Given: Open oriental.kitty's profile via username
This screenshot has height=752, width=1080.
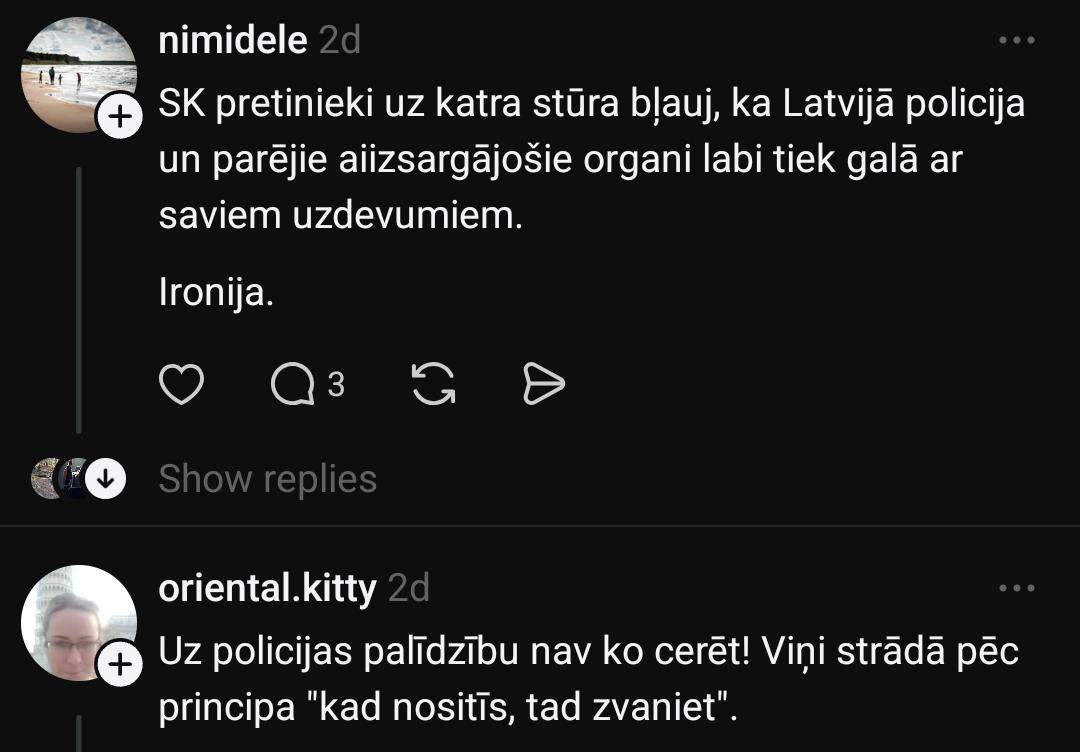Looking at the screenshot, I should pyautogui.click(x=267, y=589).
